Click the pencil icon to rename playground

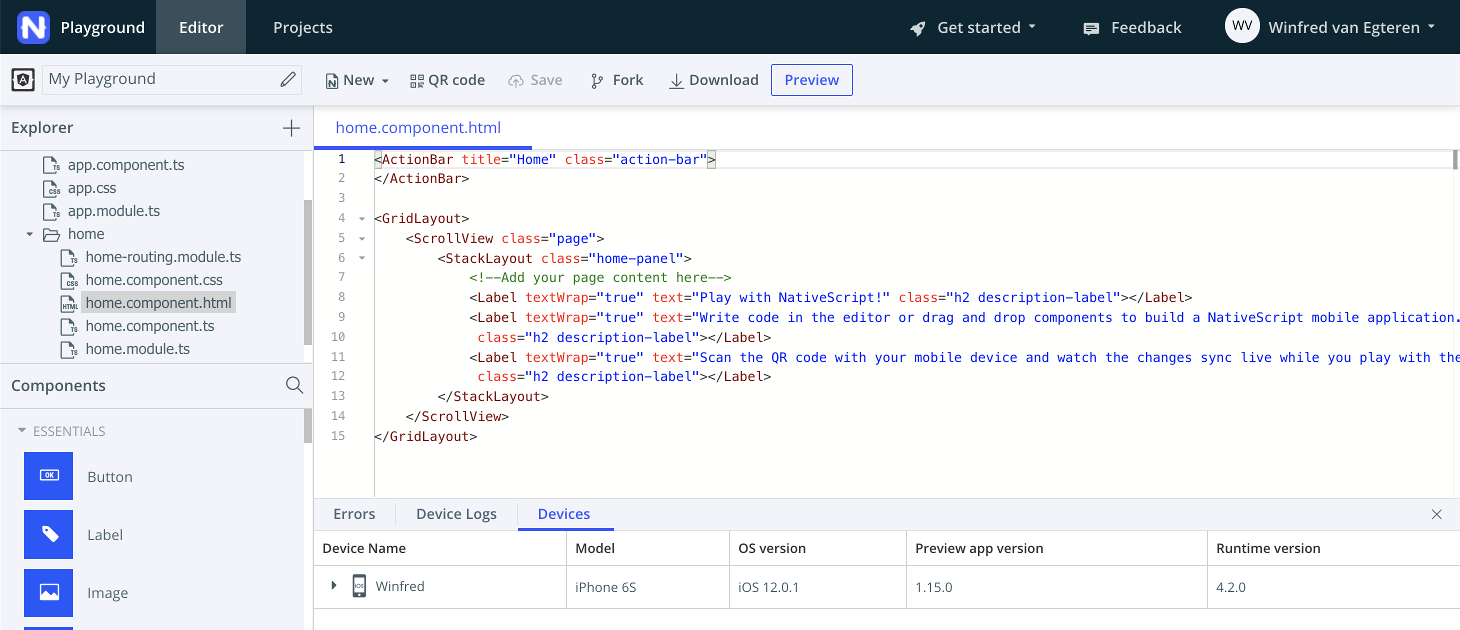[288, 79]
